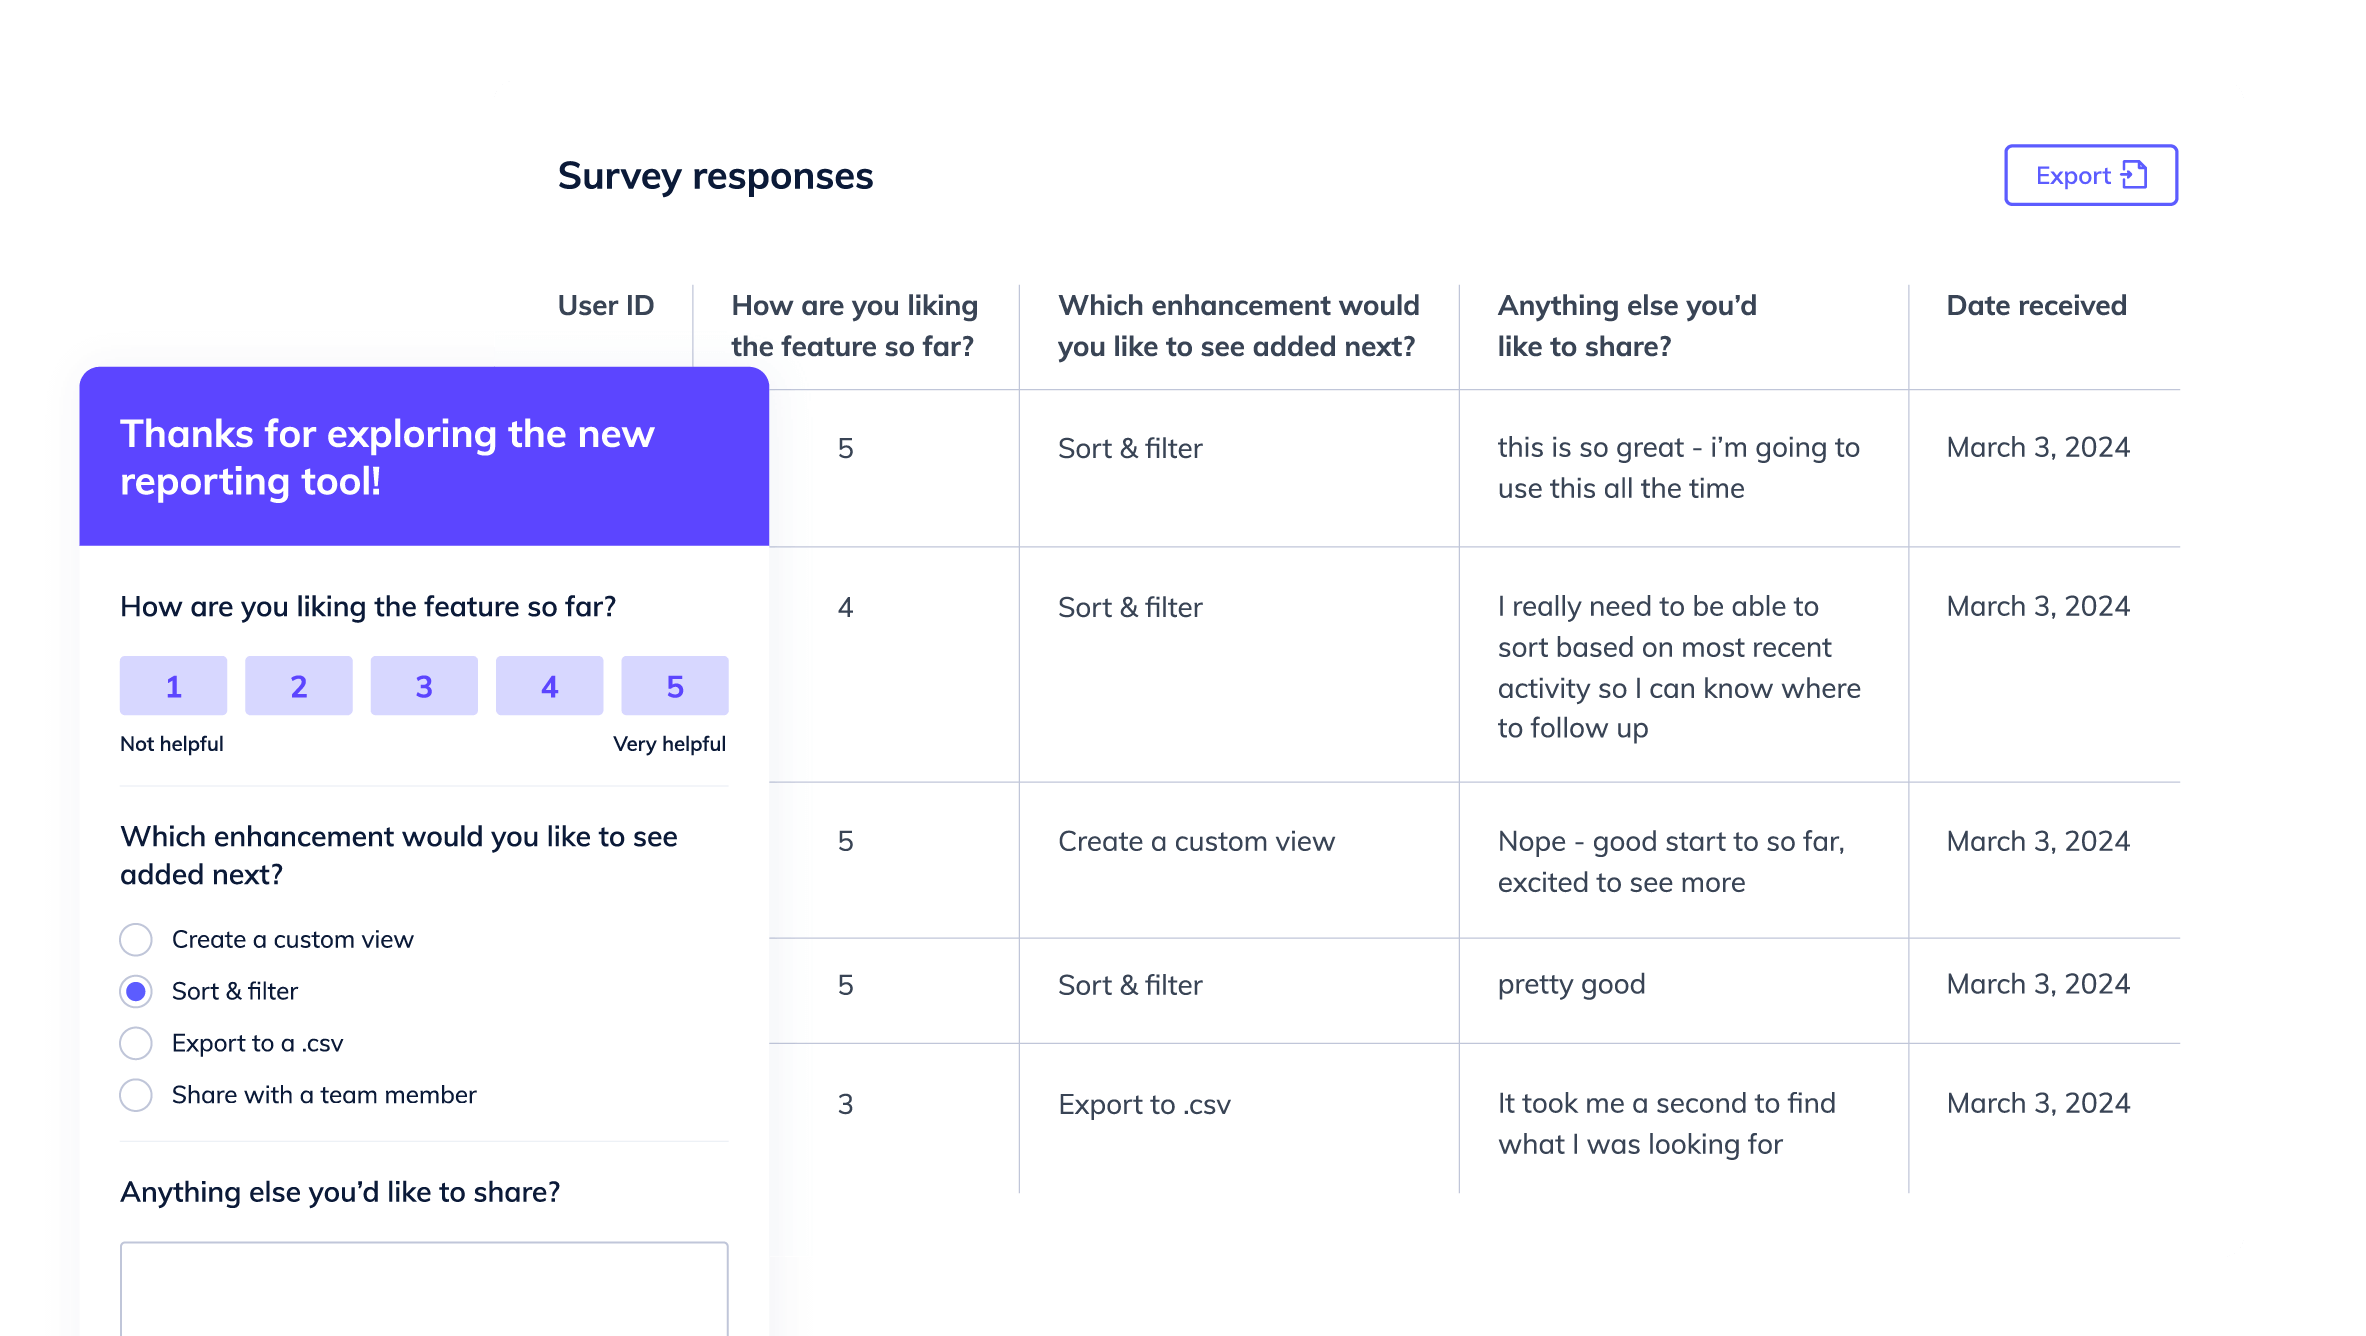Select rating 1 Not helpful
2366x1336 pixels.
coord(173,686)
